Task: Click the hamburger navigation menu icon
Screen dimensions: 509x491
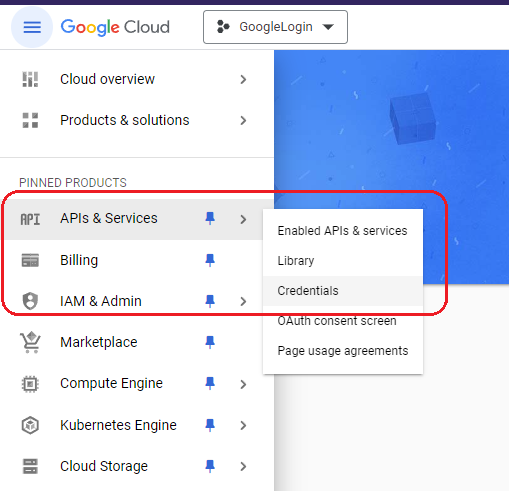Action: coord(32,27)
